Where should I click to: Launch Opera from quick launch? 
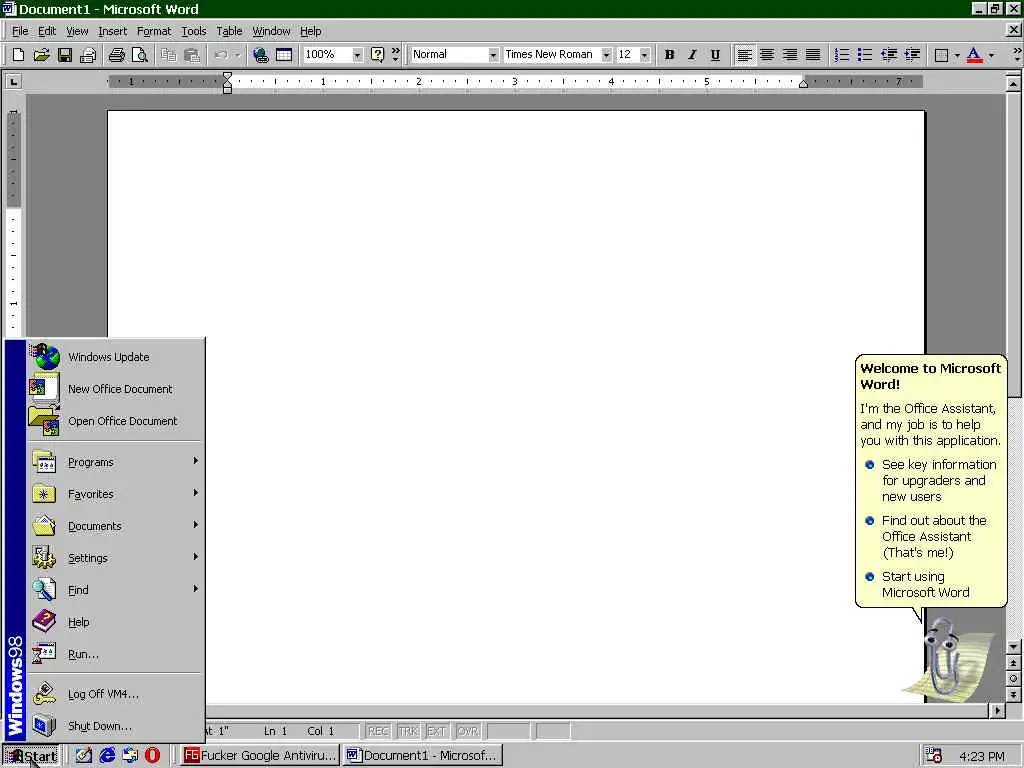pyautogui.click(x=152, y=756)
